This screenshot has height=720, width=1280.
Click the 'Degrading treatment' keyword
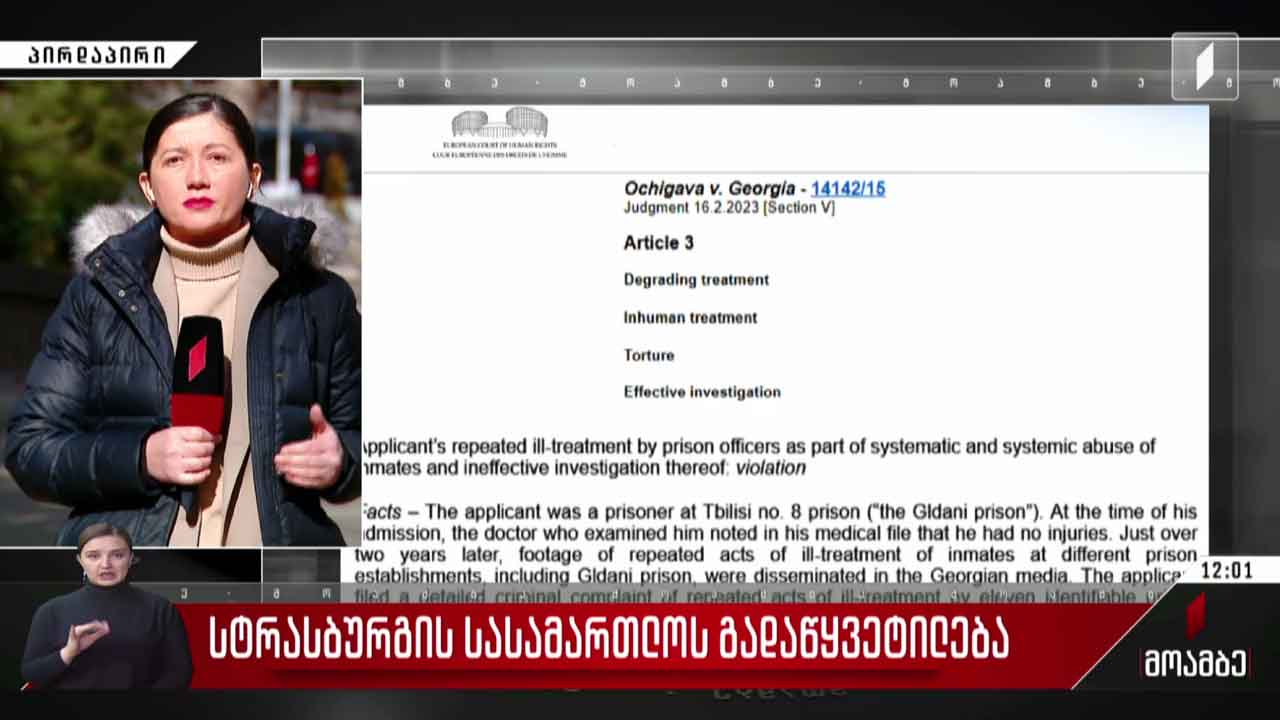[x=696, y=280]
